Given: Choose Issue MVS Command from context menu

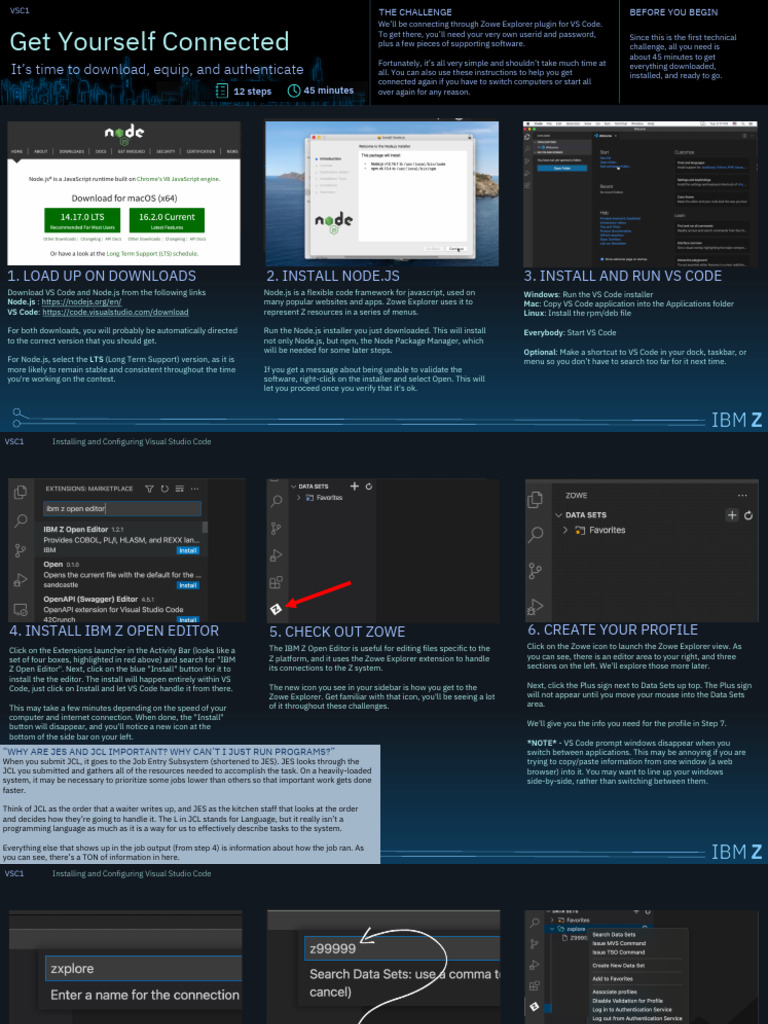Looking at the screenshot, I should [x=618, y=943].
